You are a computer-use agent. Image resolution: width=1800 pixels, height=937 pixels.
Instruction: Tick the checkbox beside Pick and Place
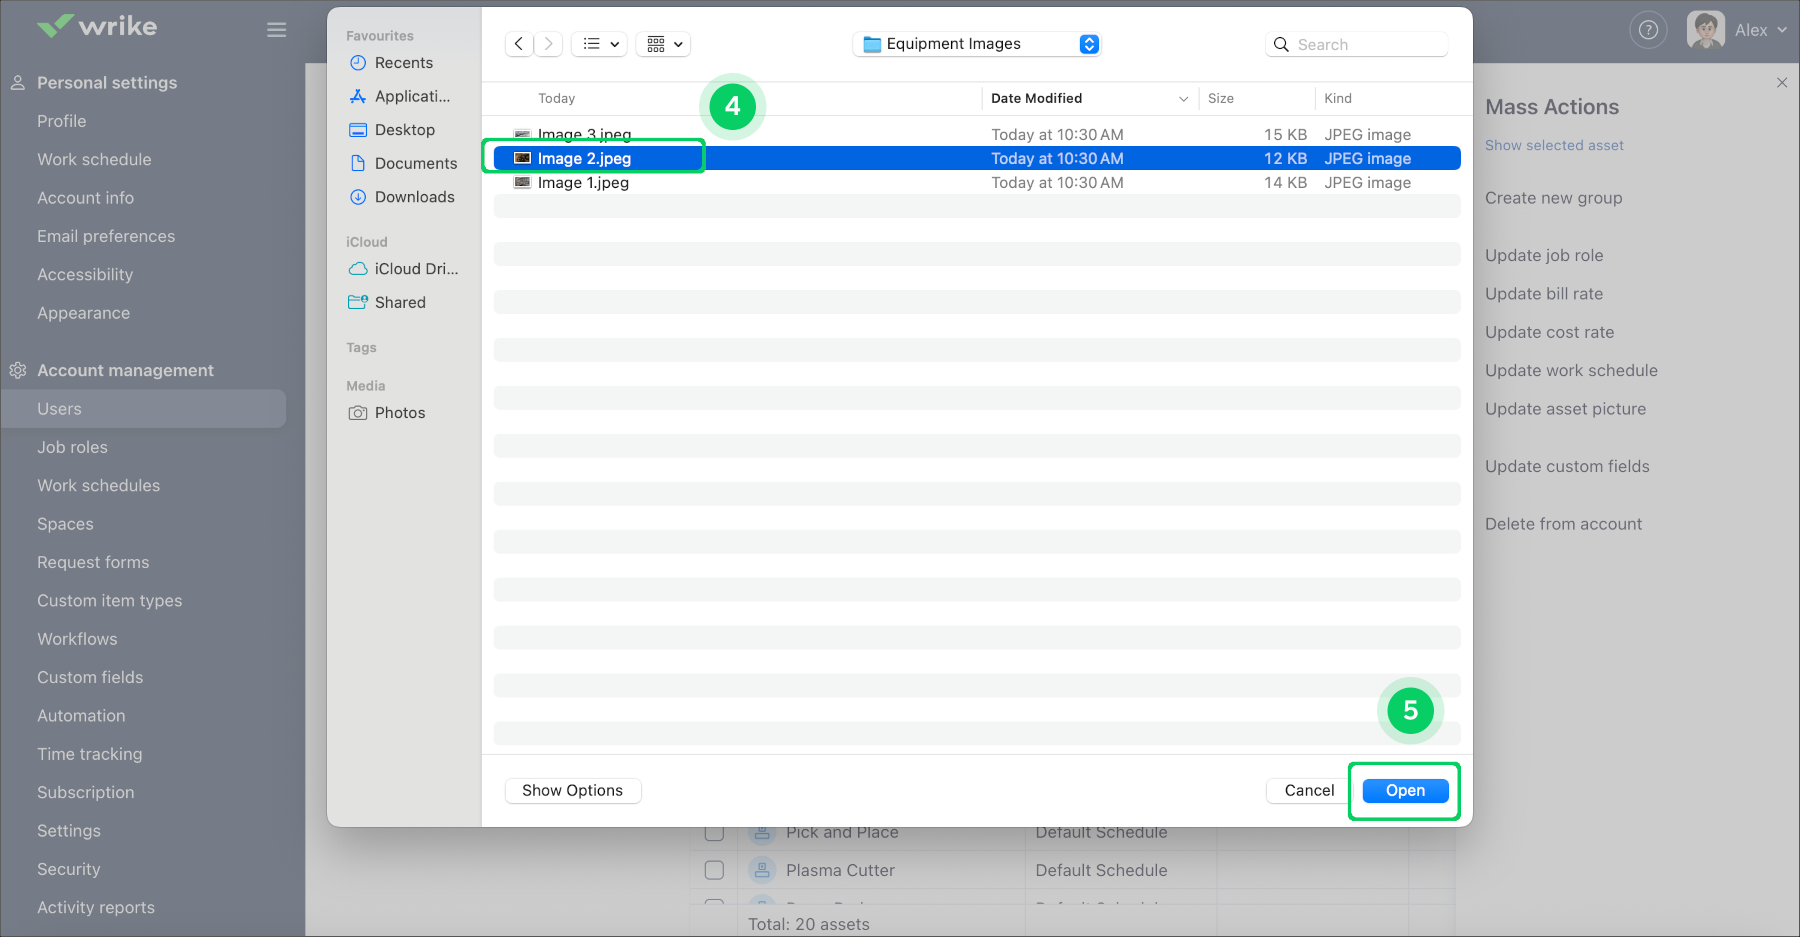[714, 833]
